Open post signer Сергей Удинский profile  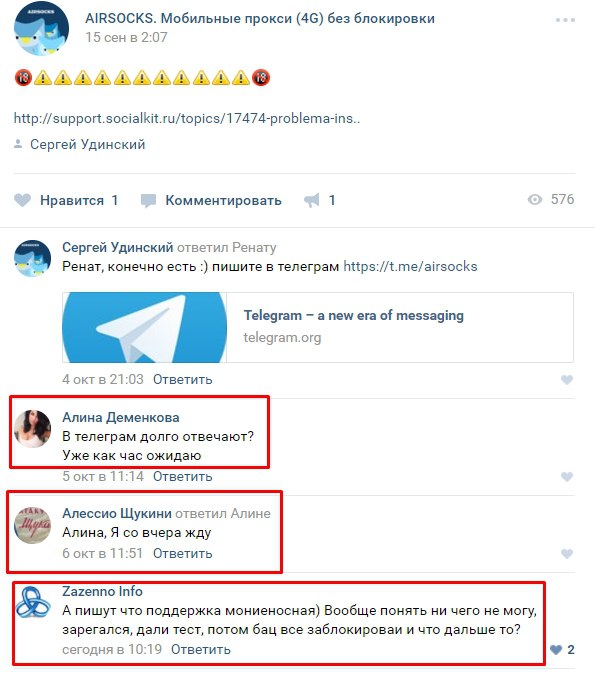pos(87,144)
